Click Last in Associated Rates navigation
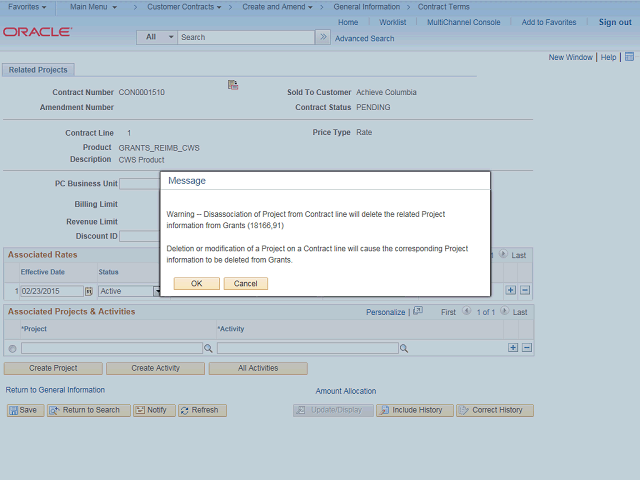Image resolution: width=640 pixels, height=480 pixels. click(x=518, y=255)
